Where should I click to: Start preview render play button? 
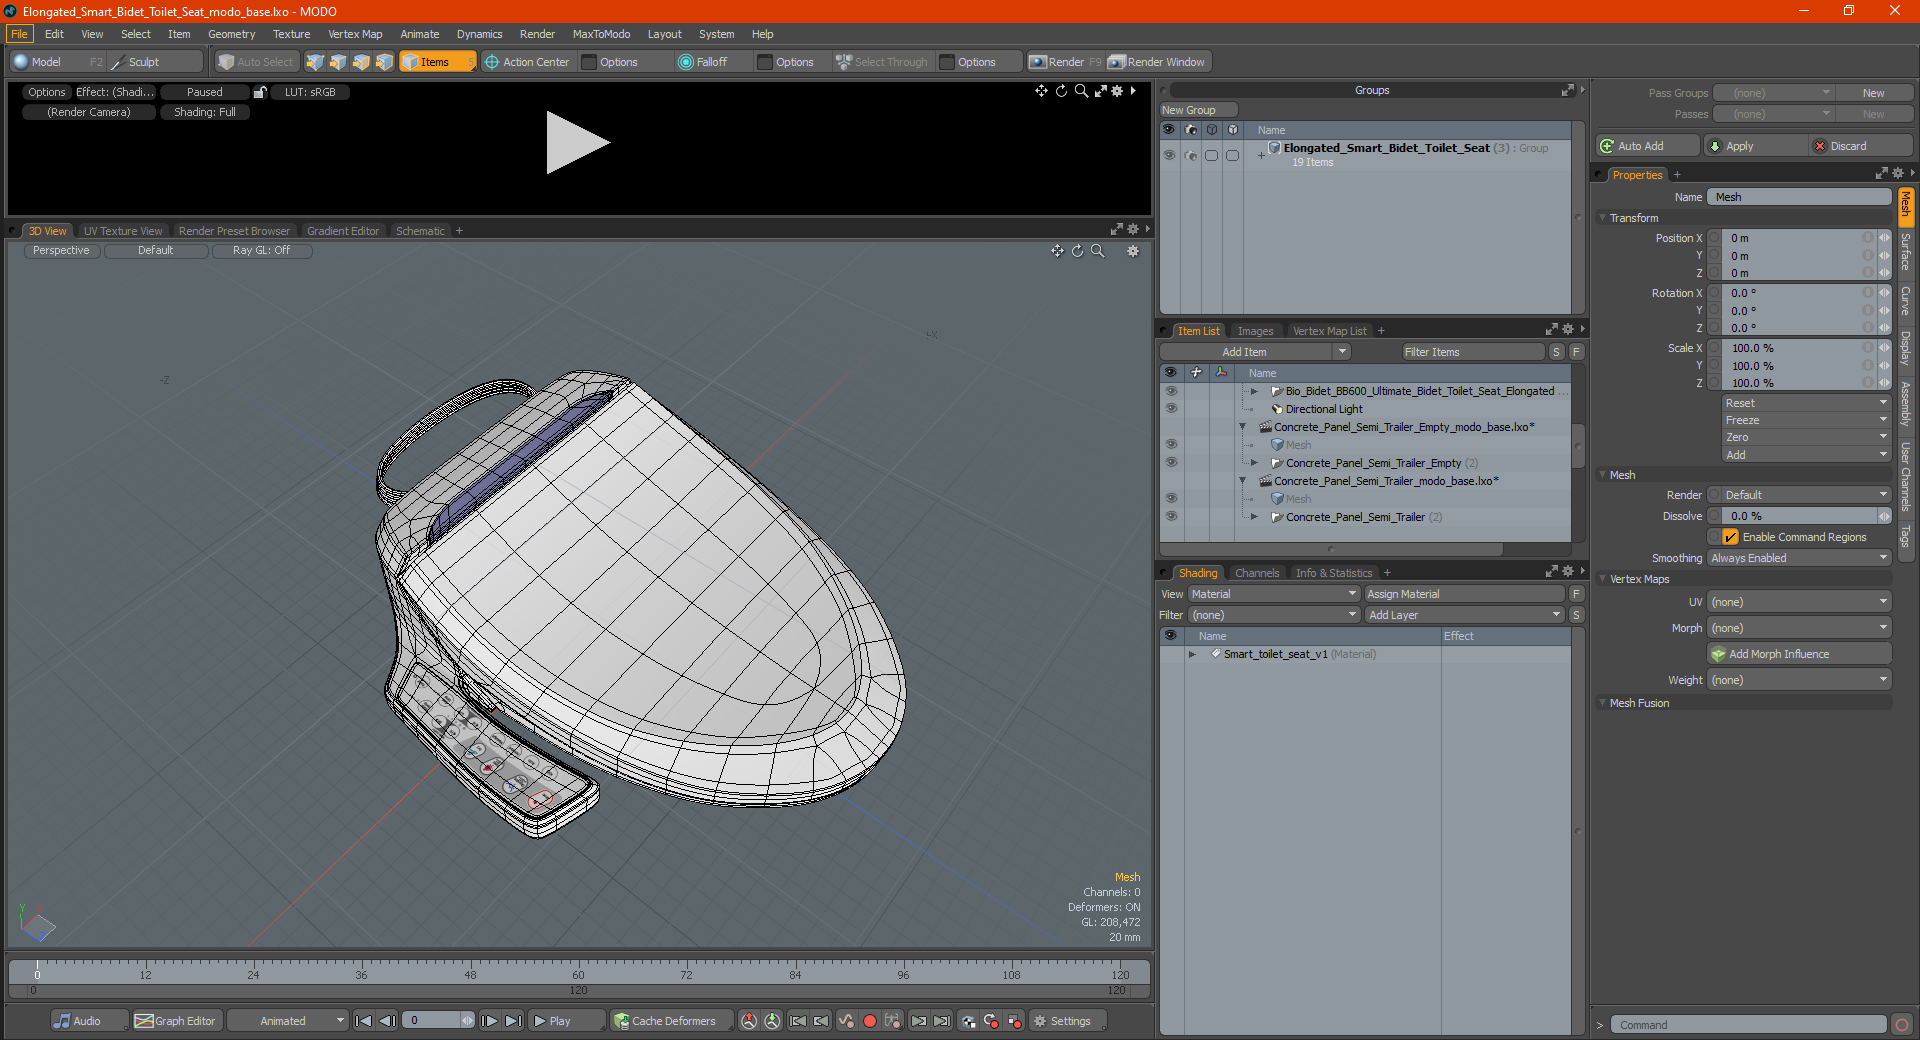tap(577, 143)
